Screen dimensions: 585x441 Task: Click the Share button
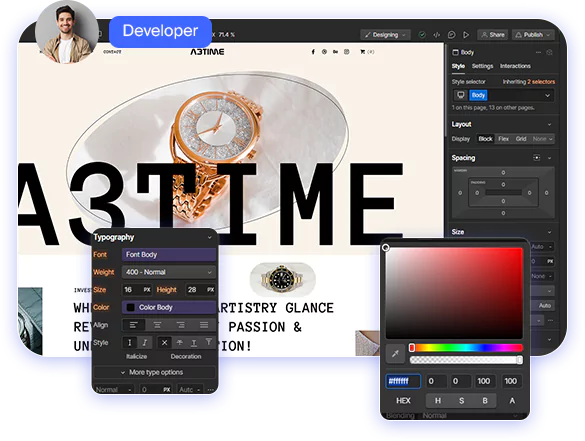pos(492,35)
